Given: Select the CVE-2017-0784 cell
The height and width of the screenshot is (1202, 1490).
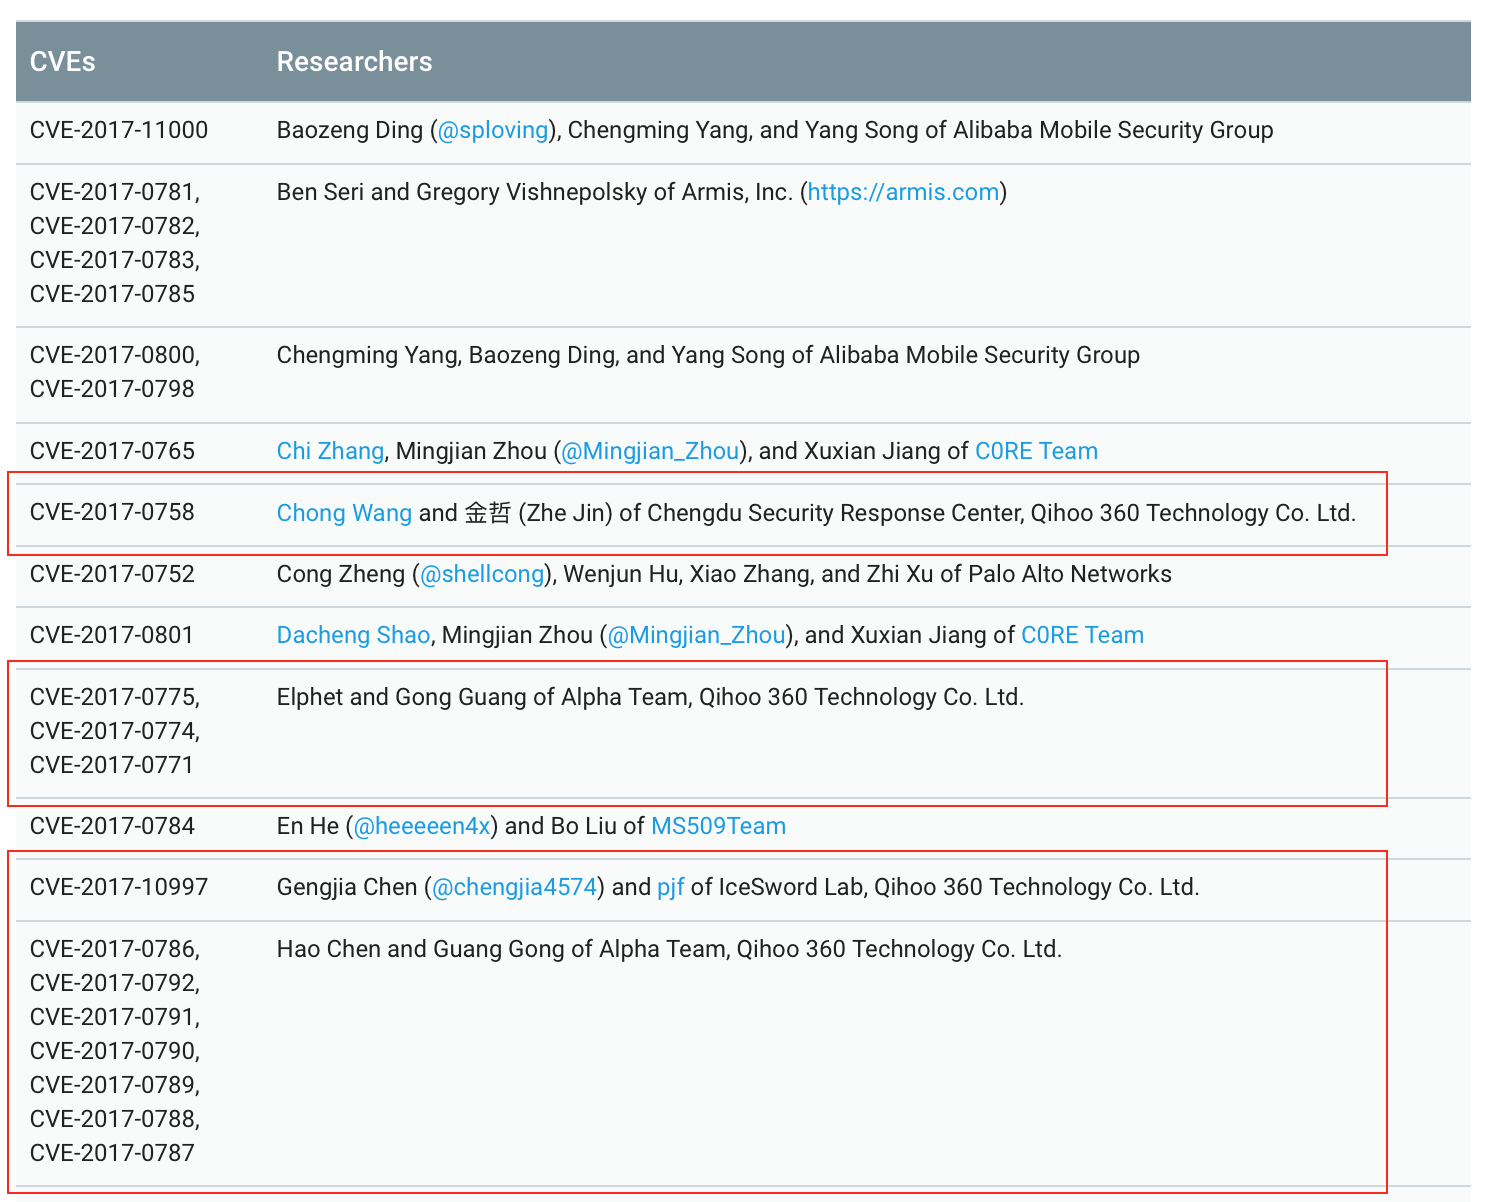Looking at the screenshot, I should click(113, 826).
